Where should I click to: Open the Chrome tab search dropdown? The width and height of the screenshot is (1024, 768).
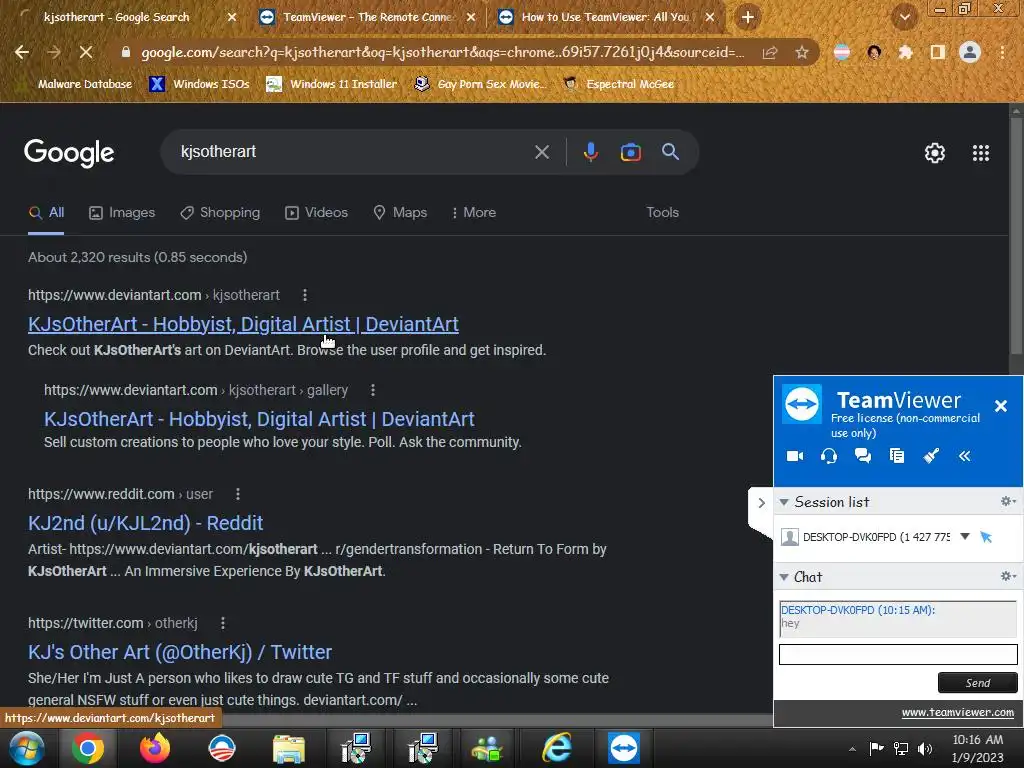[x=904, y=18]
